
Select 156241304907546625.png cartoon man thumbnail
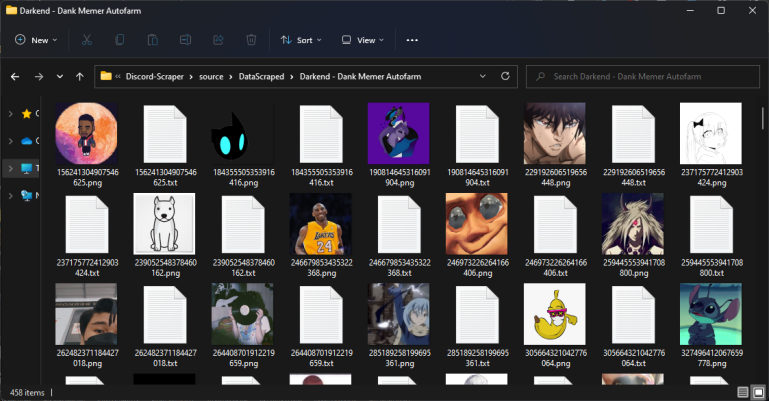pyautogui.click(x=87, y=133)
